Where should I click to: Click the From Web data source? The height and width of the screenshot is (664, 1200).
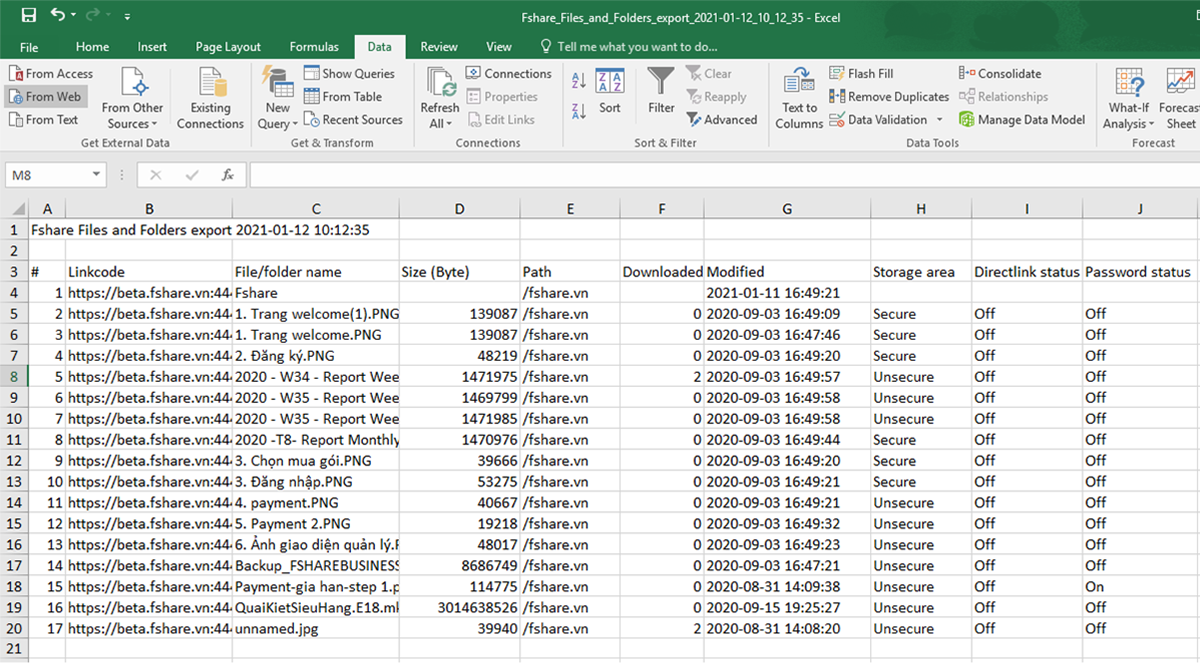[45, 97]
